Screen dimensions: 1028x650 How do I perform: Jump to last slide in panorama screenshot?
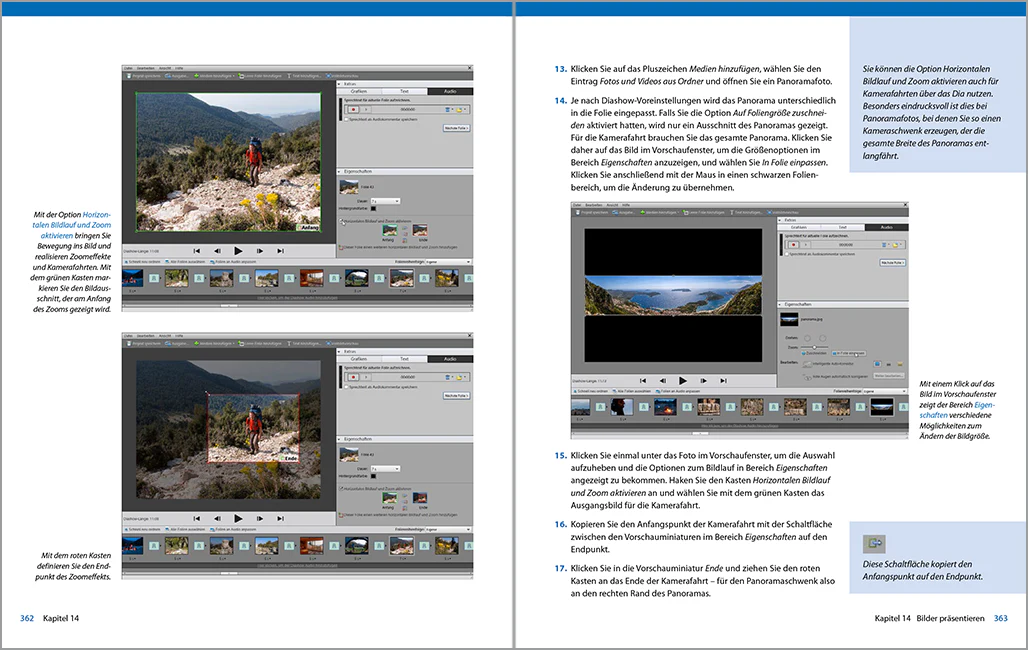click(724, 381)
